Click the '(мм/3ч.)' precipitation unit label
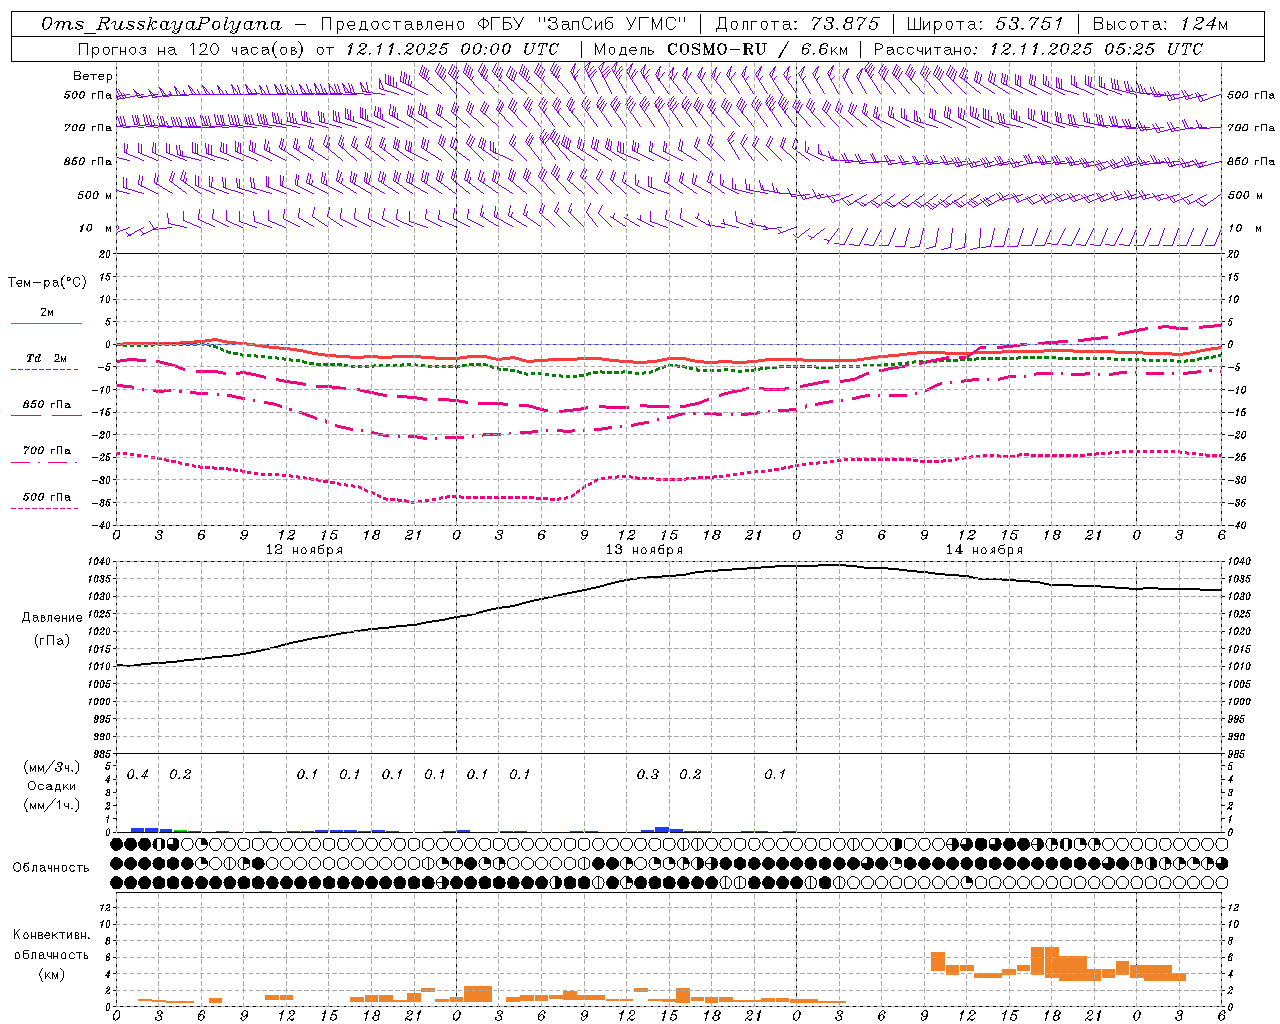 coord(52,767)
